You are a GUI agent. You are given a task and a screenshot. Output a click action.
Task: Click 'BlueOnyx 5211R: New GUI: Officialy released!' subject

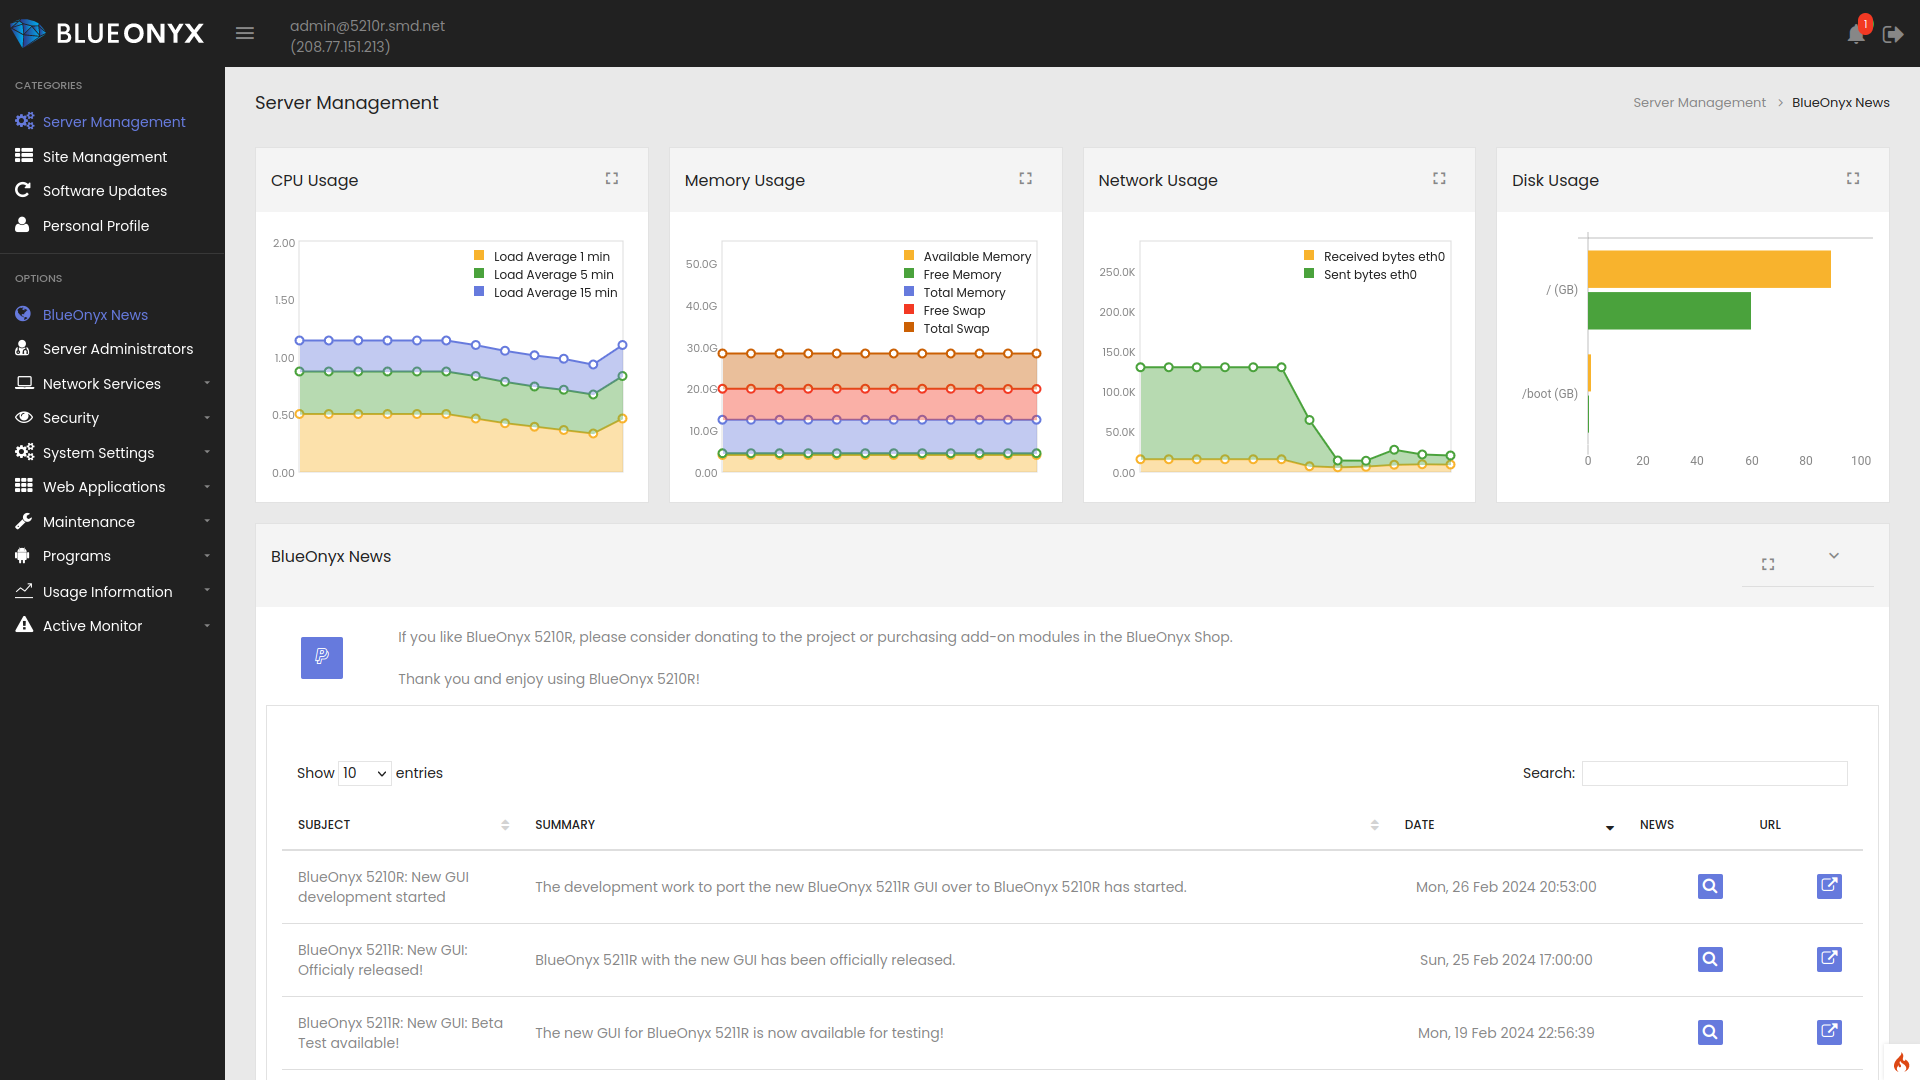point(383,960)
